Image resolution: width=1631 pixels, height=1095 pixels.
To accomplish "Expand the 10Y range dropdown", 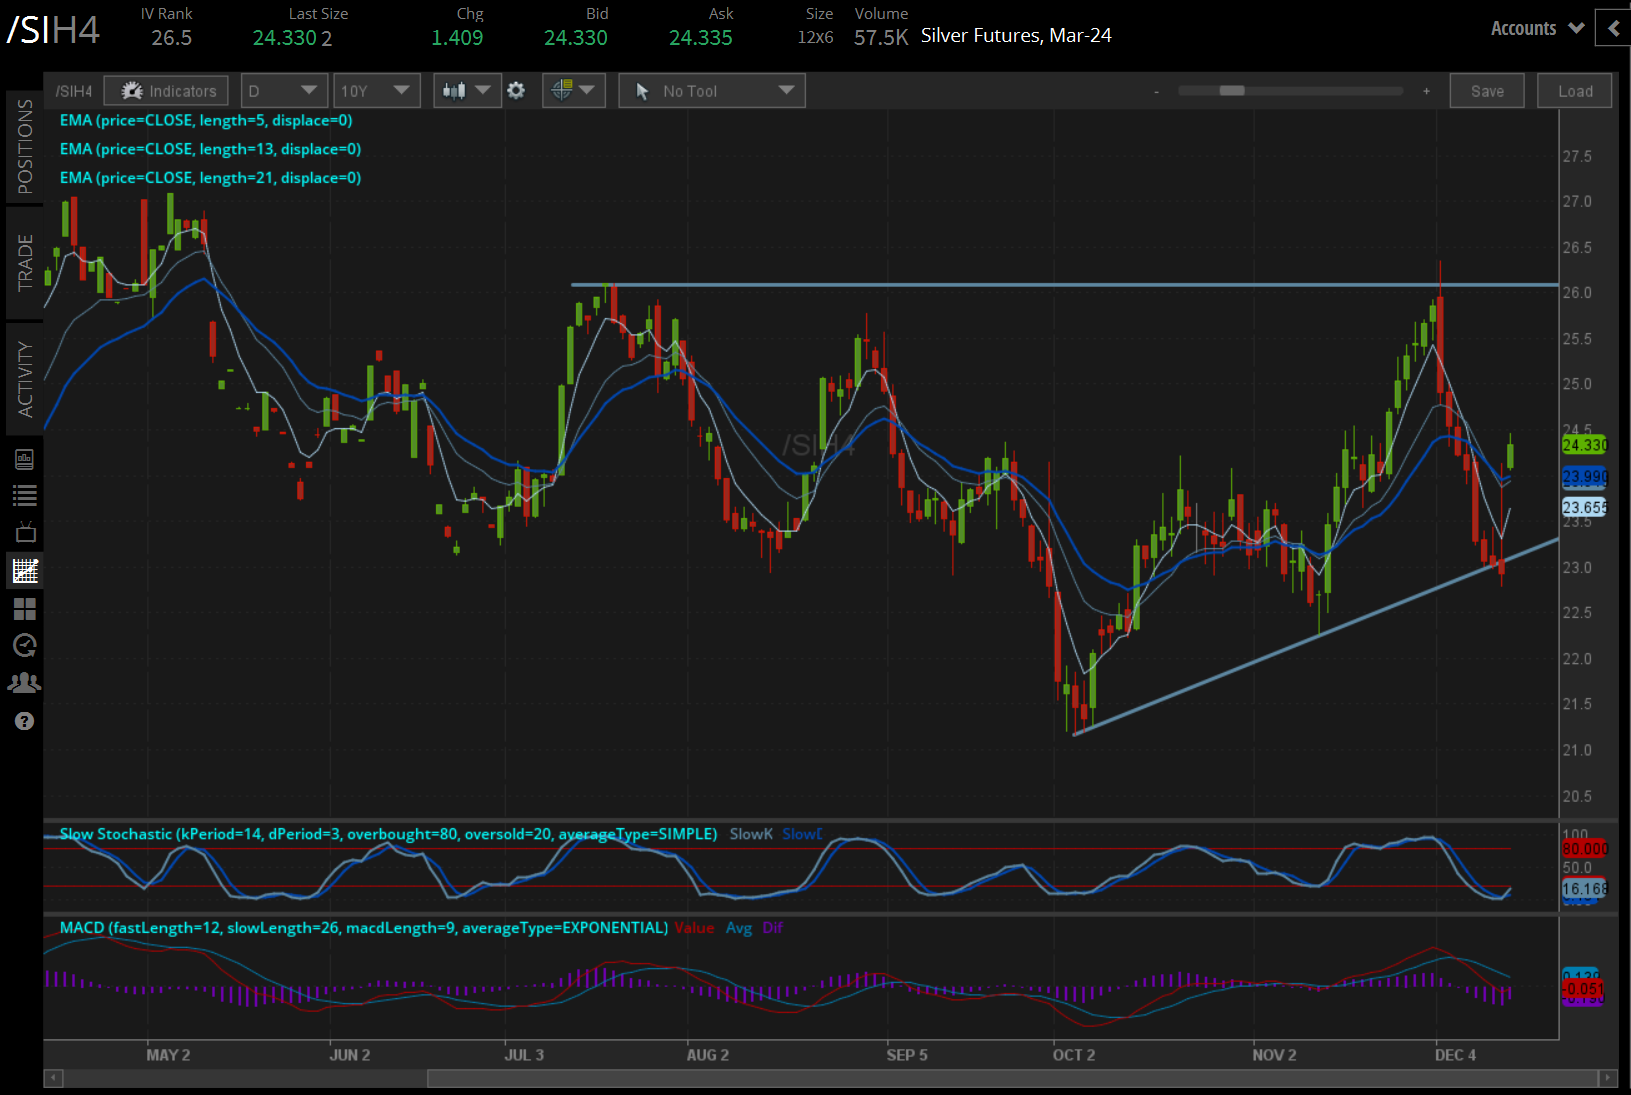I will [x=376, y=91].
